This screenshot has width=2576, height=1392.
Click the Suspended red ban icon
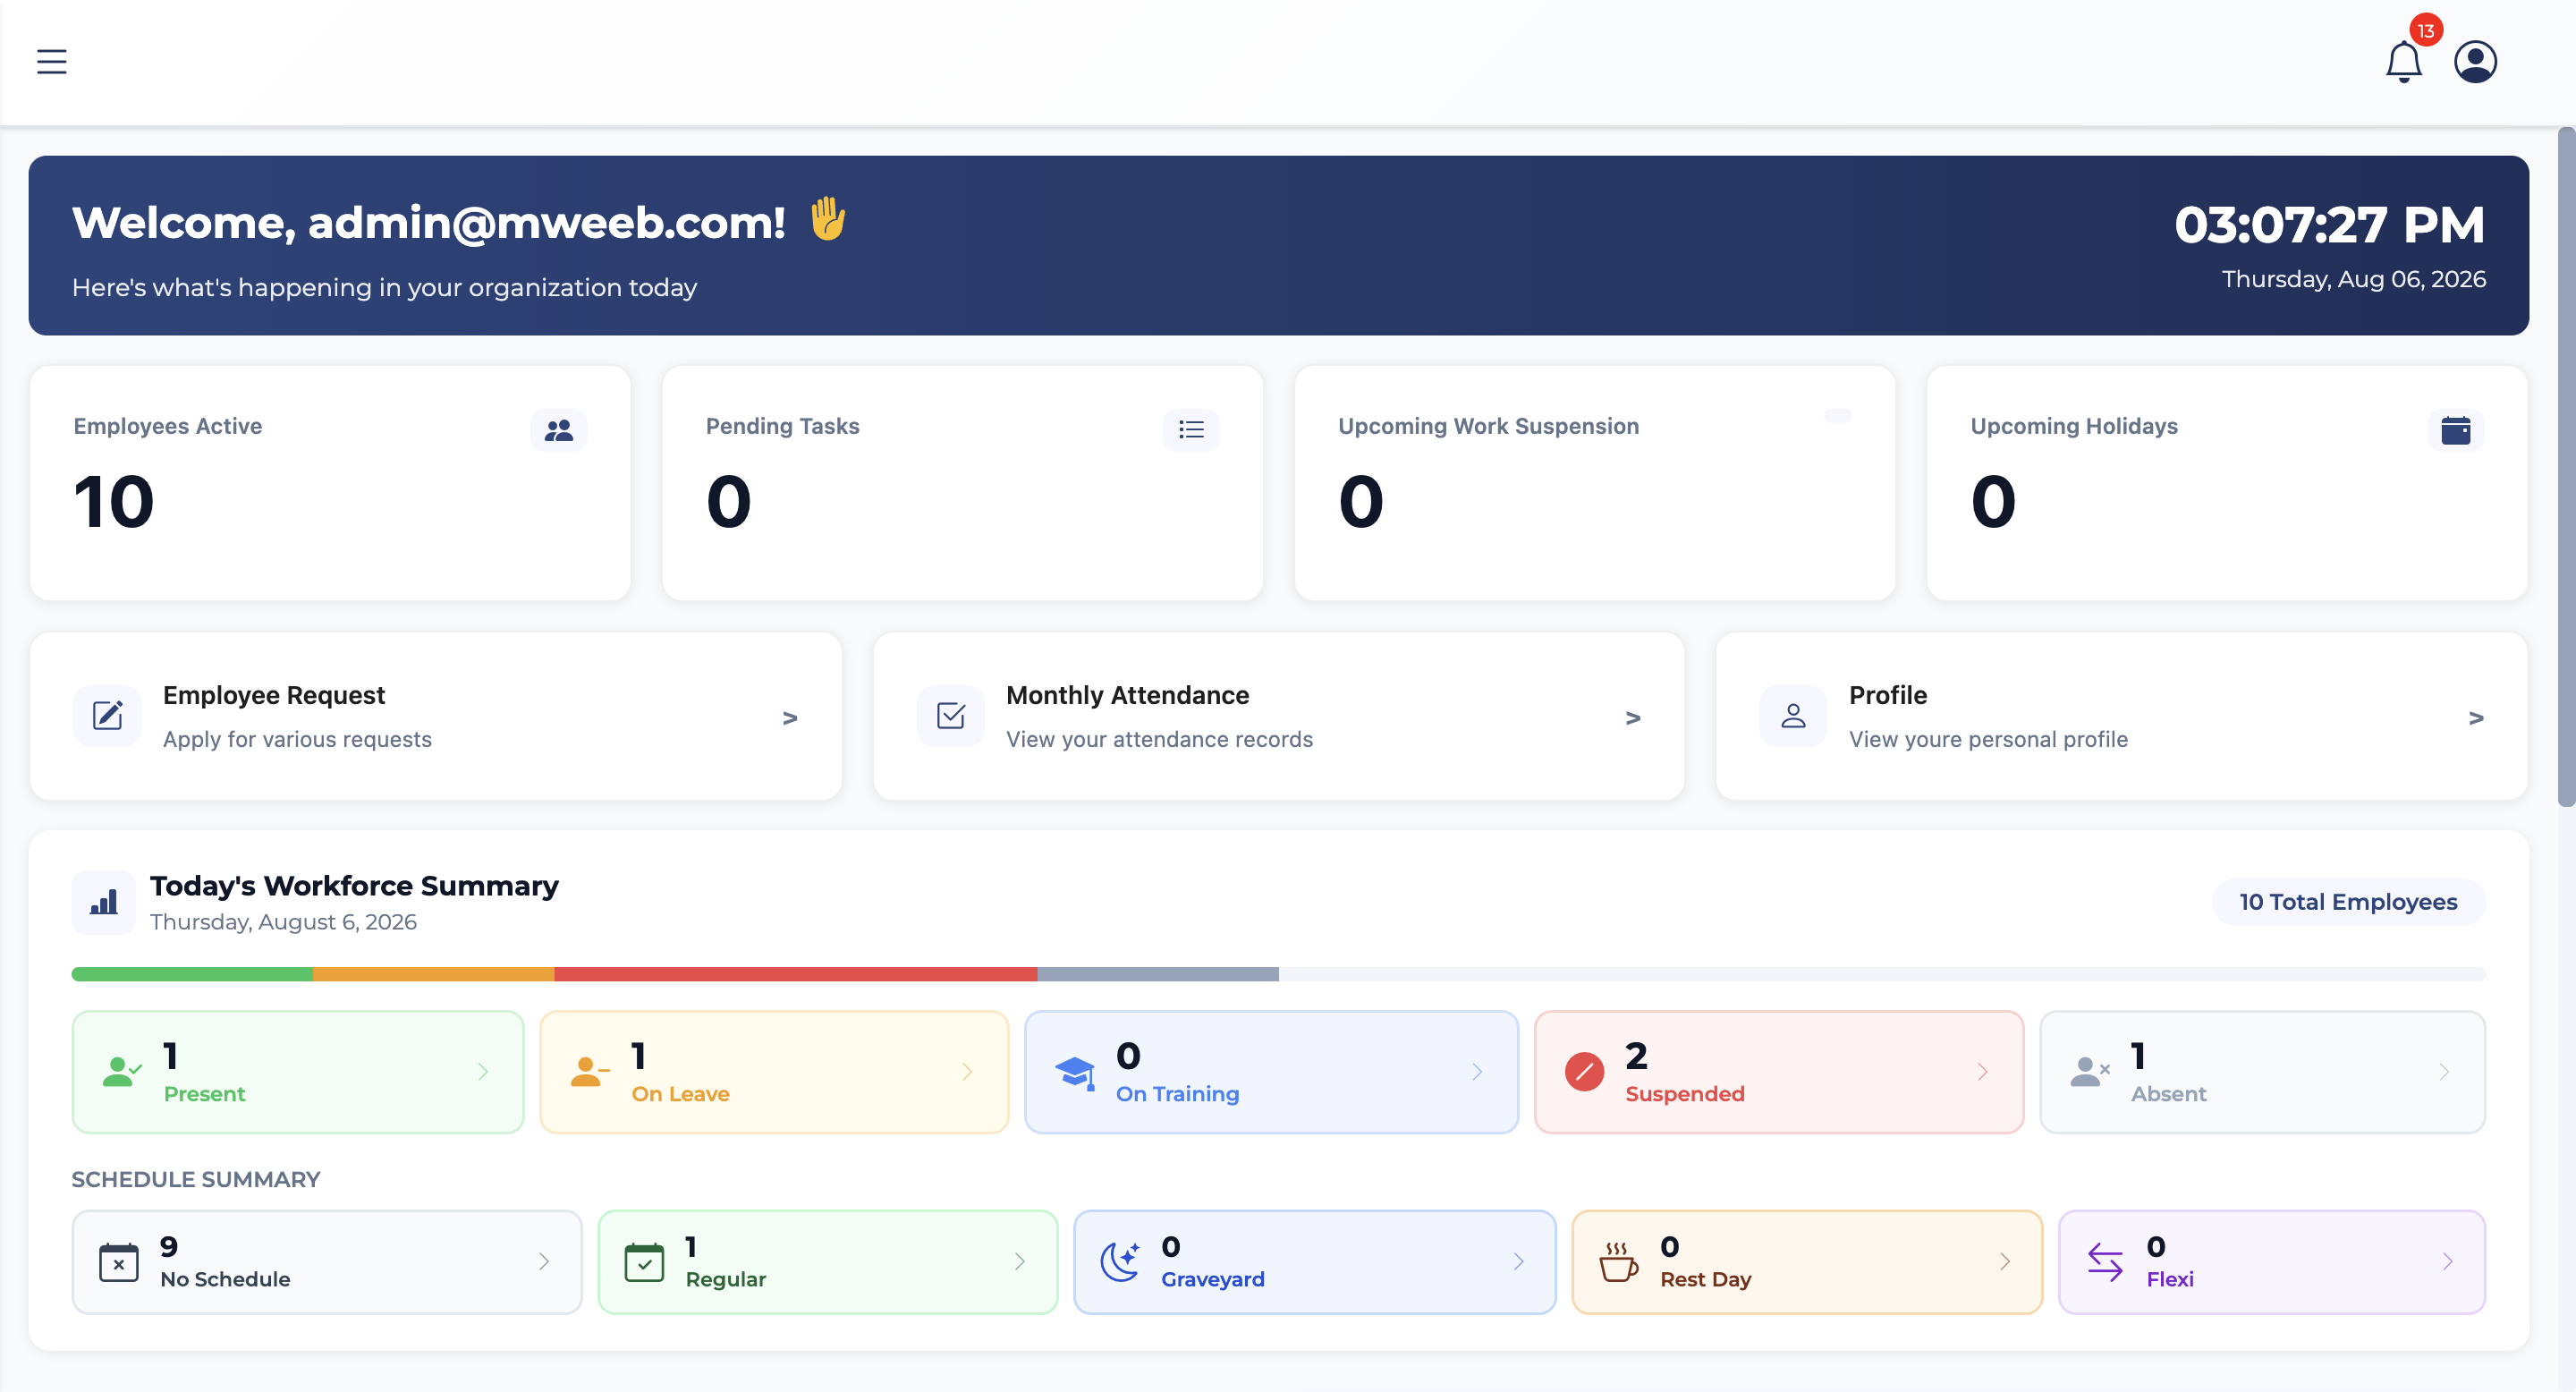(1584, 1072)
